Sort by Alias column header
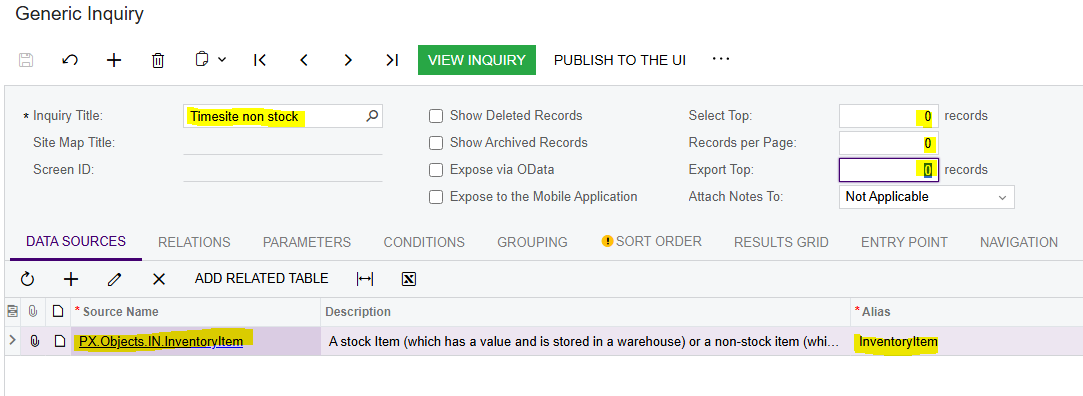Screen dimensions: 1083x396 [966, 312]
